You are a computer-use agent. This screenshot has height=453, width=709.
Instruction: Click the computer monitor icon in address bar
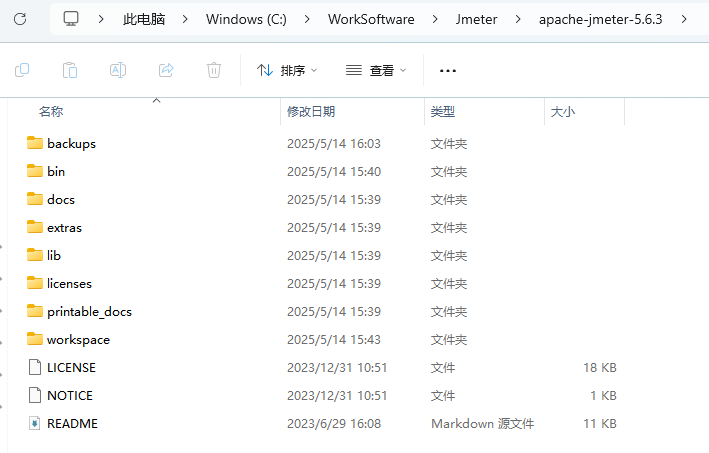(x=71, y=19)
